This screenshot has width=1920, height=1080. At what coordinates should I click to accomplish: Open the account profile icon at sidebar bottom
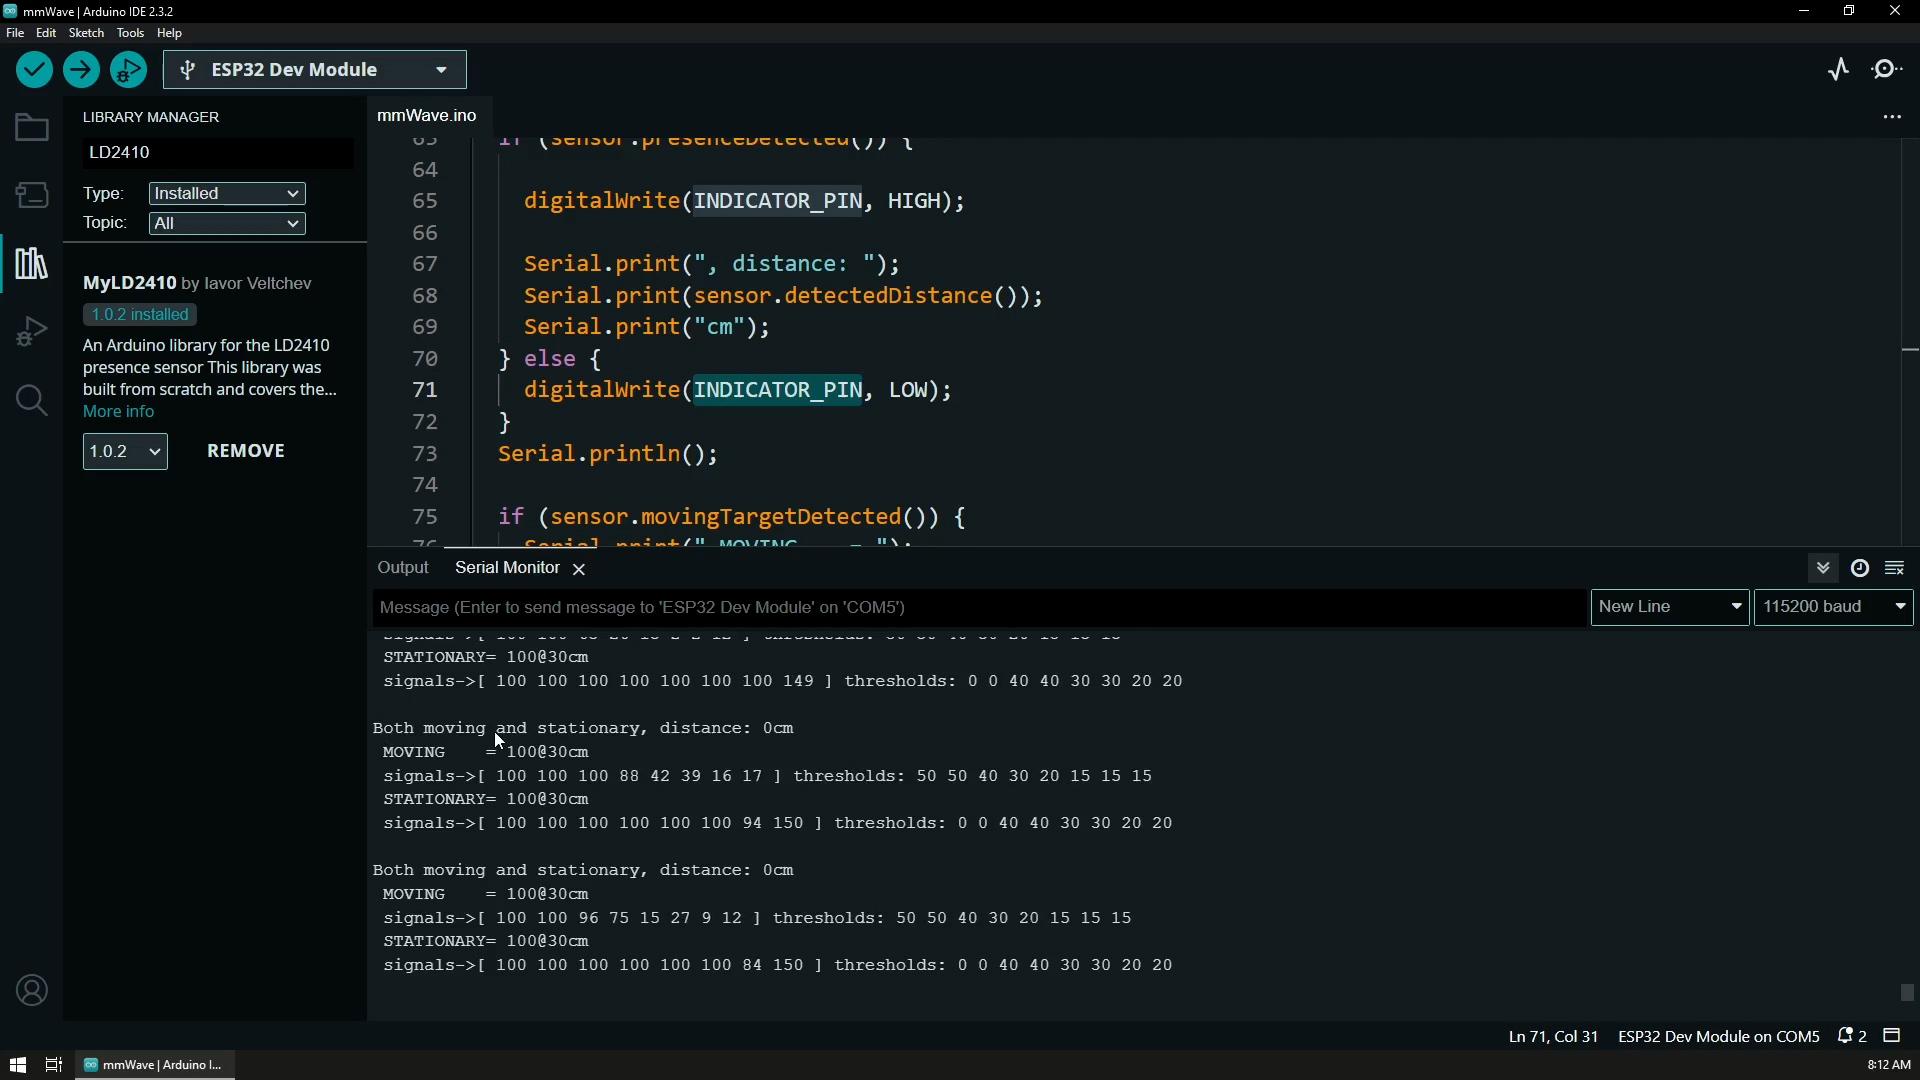(32, 991)
